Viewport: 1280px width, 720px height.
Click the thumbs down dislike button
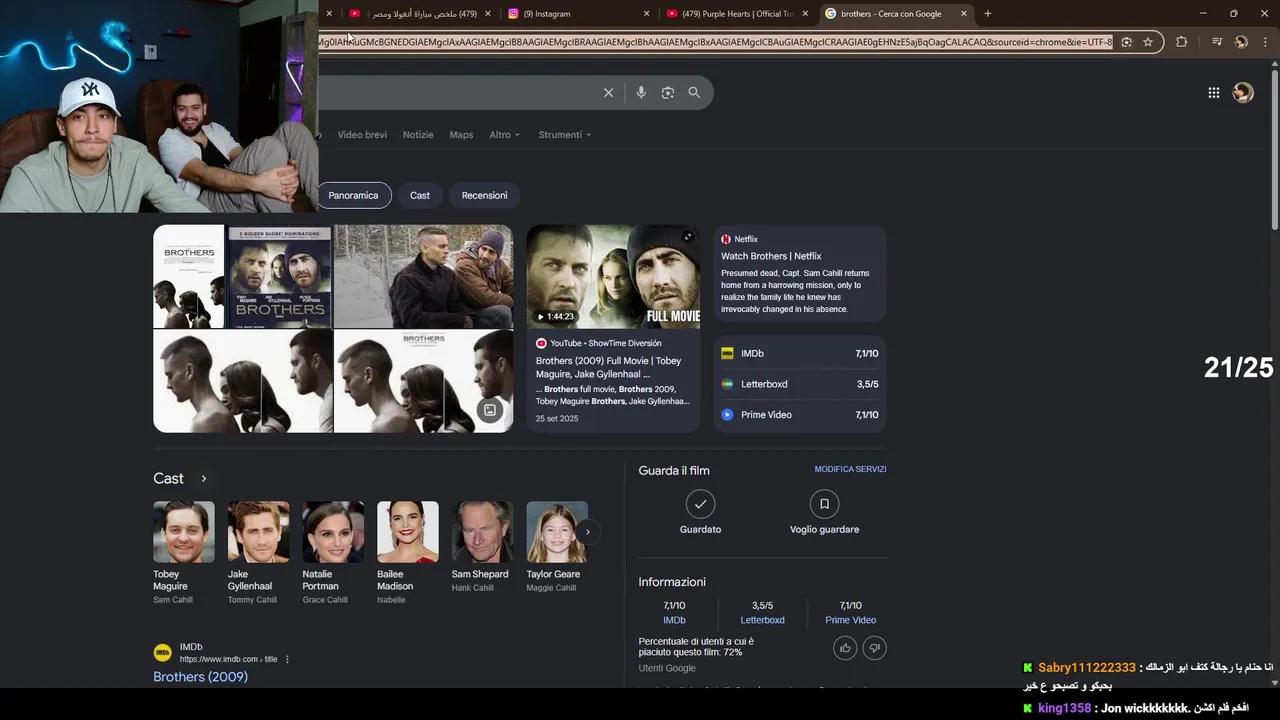[x=874, y=648]
